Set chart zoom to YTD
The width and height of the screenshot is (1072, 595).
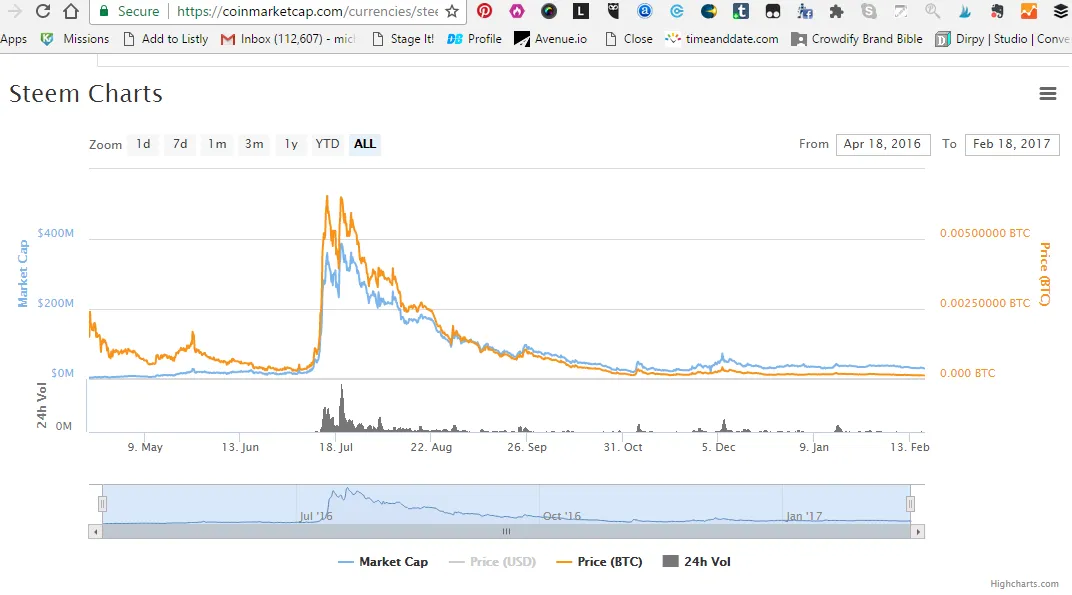[327, 144]
